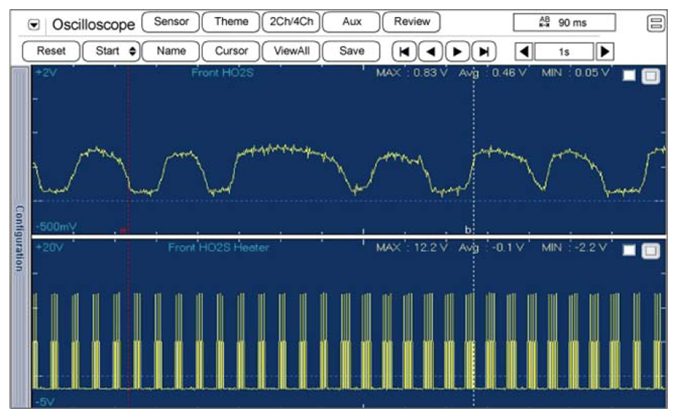Step back one frame with left arrow
Image resolution: width=677 pixels, height=418 pixels.
[430, 50]
